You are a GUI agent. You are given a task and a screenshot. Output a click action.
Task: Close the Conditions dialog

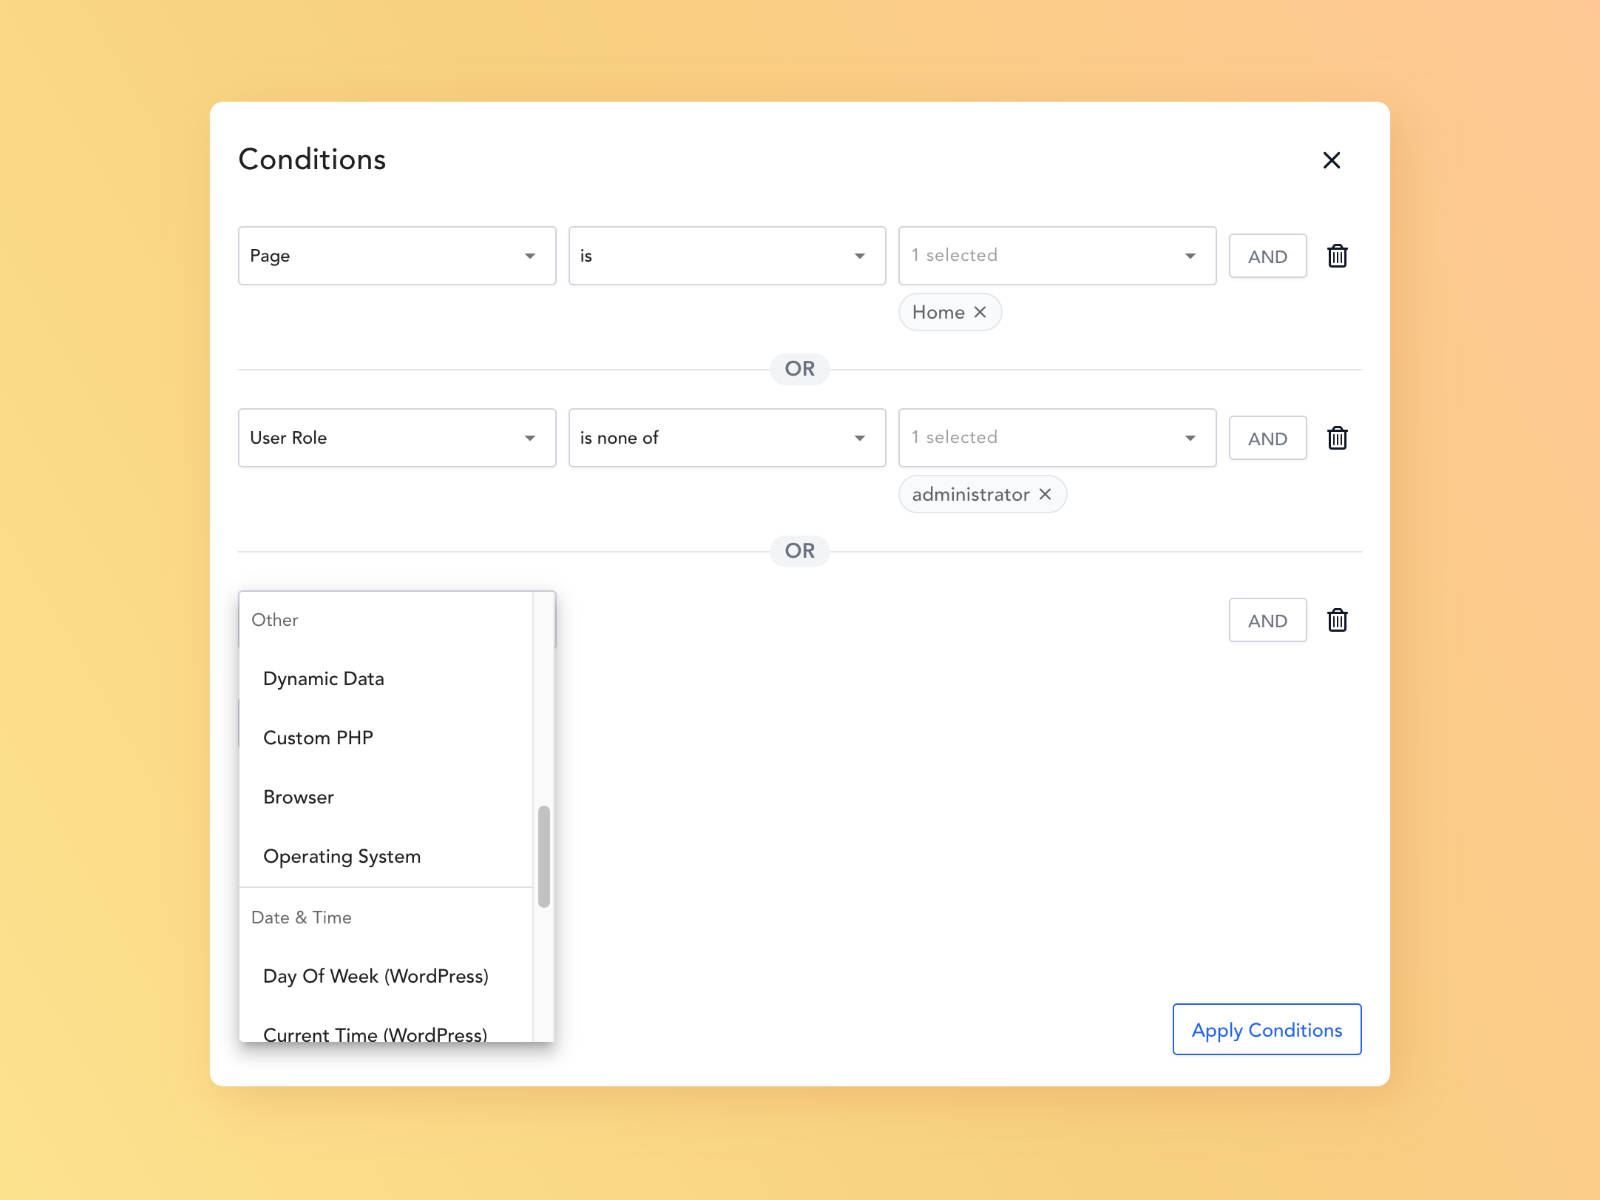click(x=1331, y=160)
